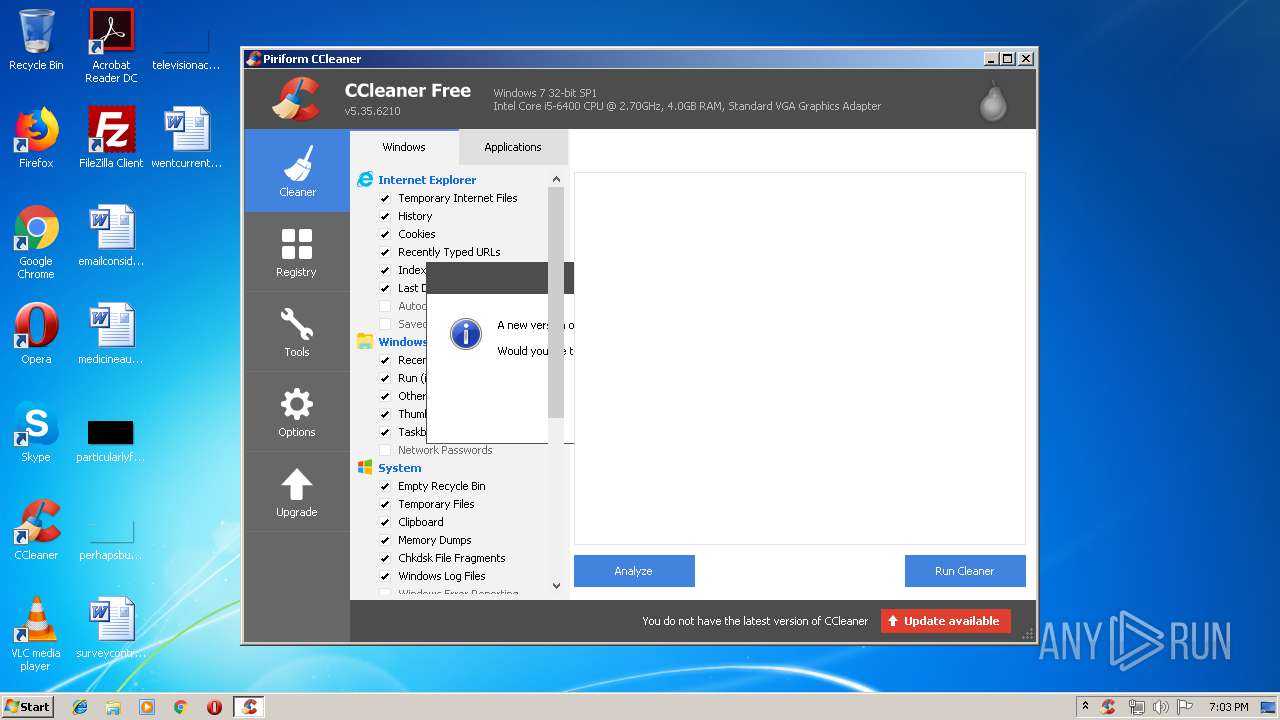
Task: Open the Start menu
Action: [x=28, y=707]
